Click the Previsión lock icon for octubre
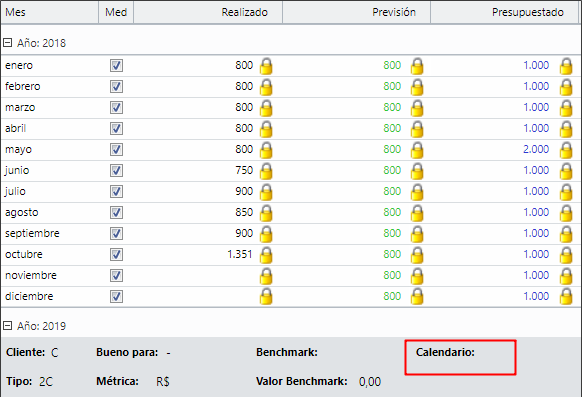582x397 pixels. pos(417,255)
